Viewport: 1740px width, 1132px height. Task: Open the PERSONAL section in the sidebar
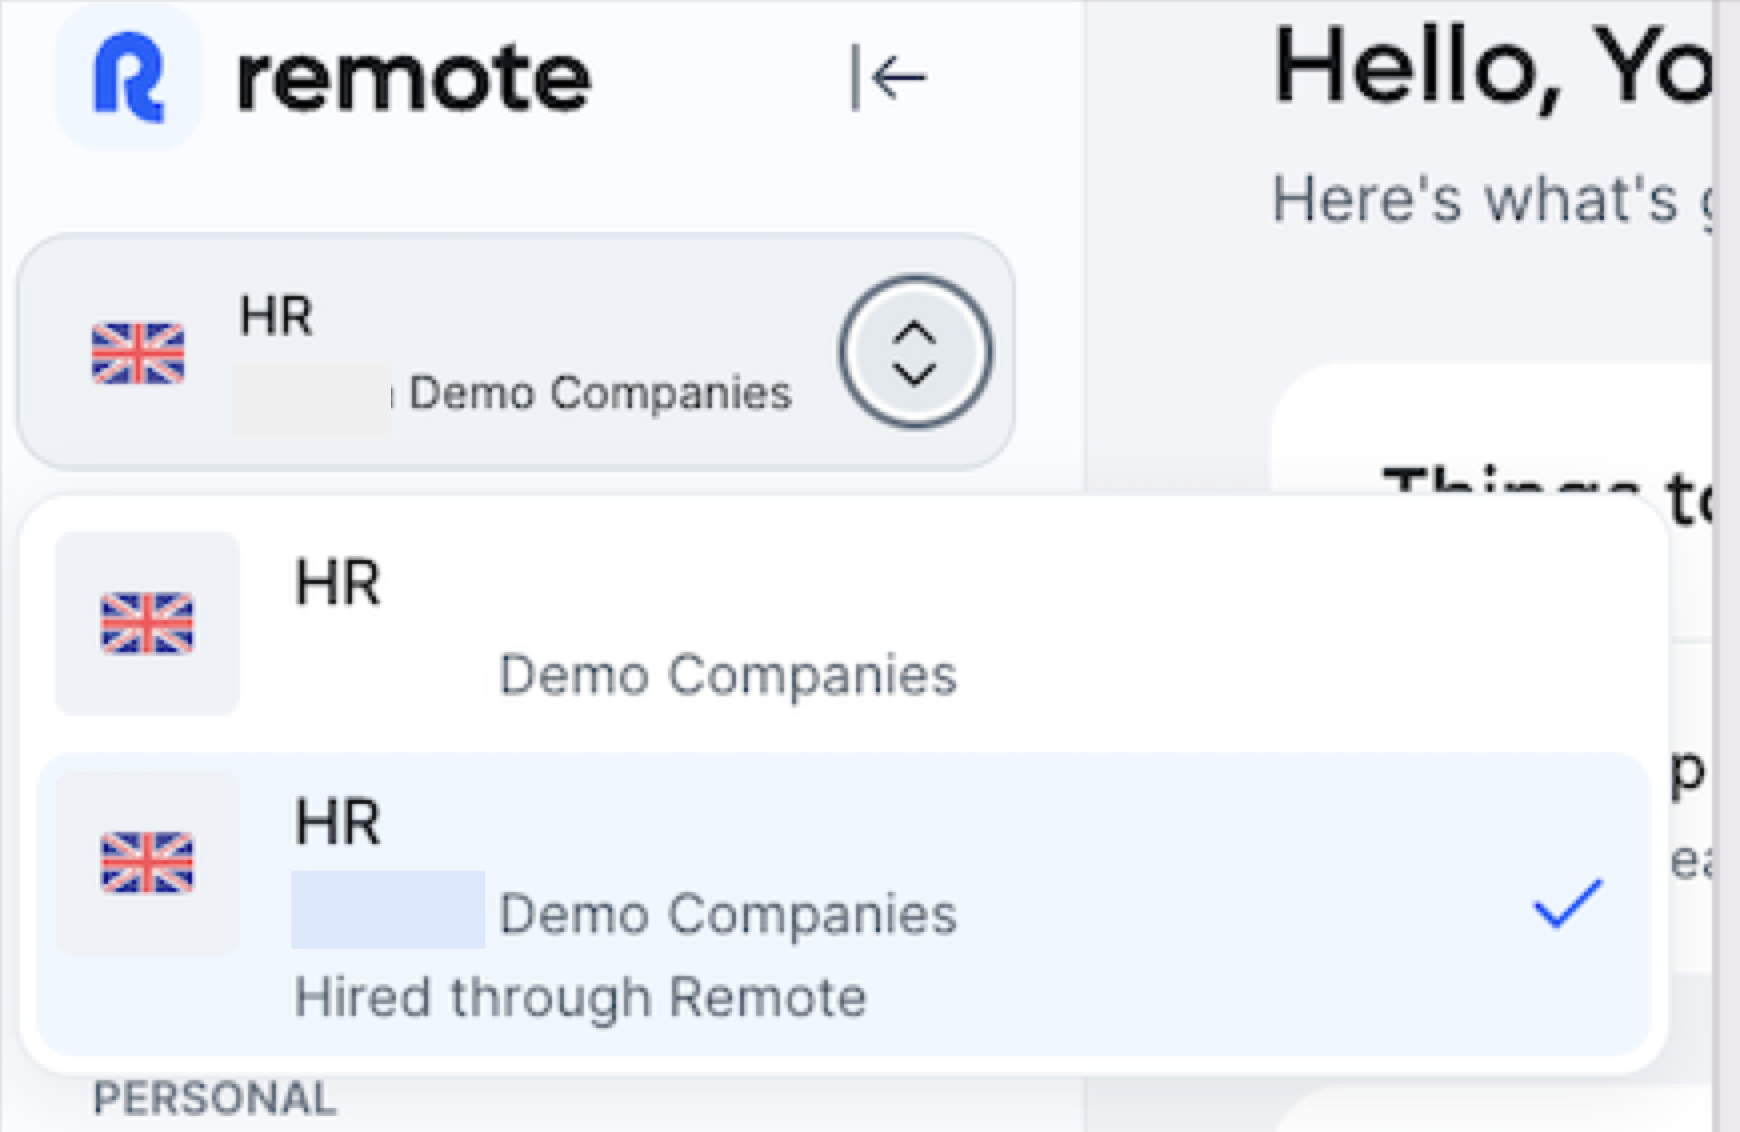[215, 1098]
